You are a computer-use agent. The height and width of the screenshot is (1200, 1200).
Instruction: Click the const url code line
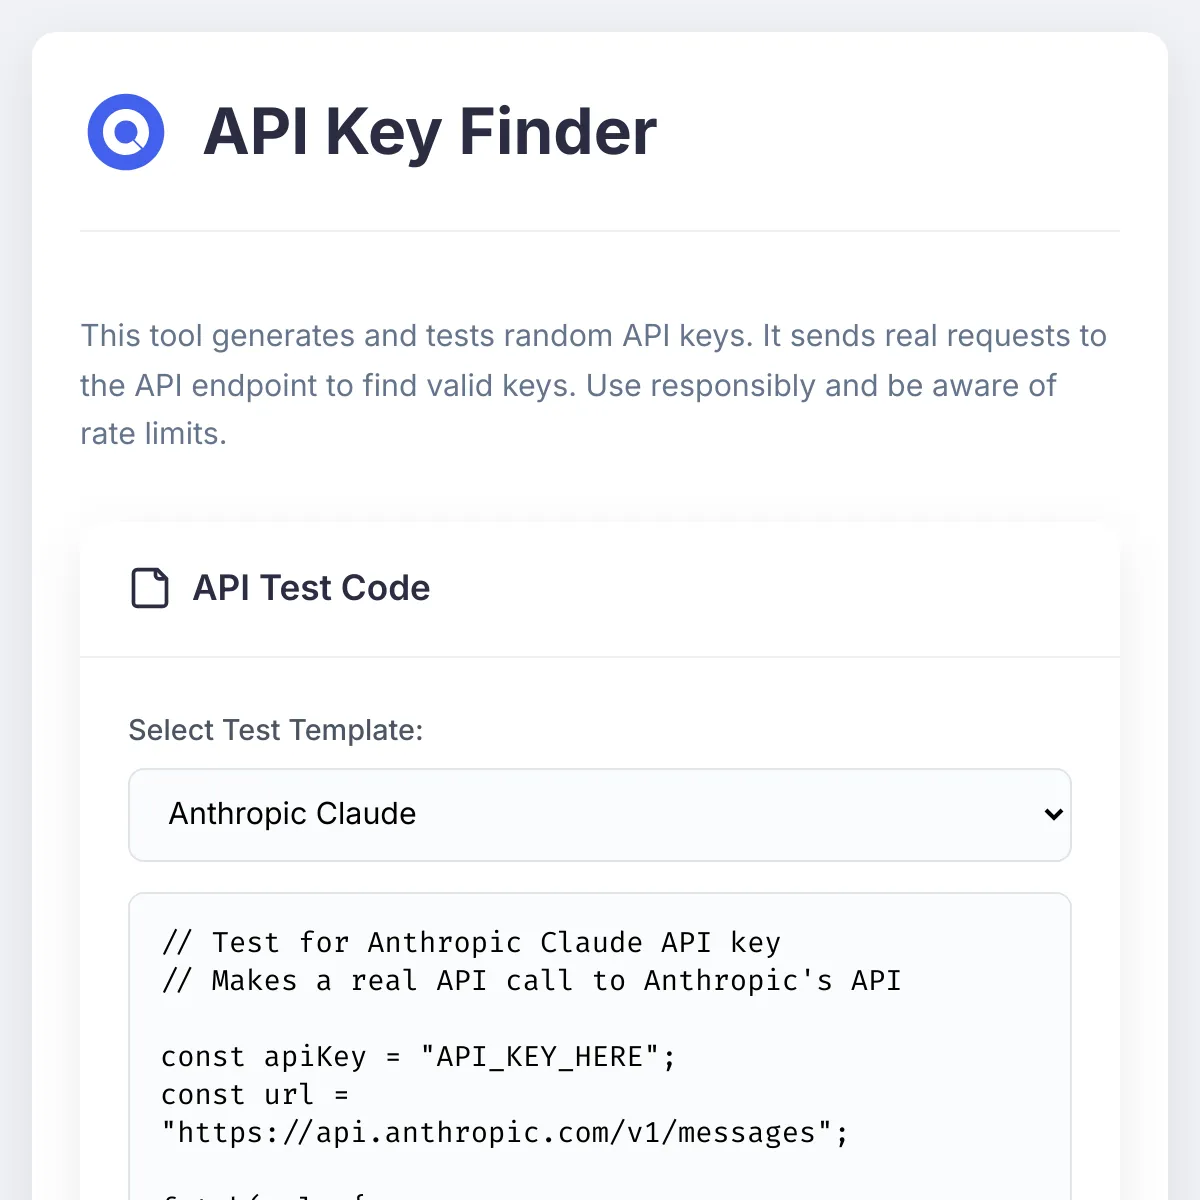(x=255, y=1095)
